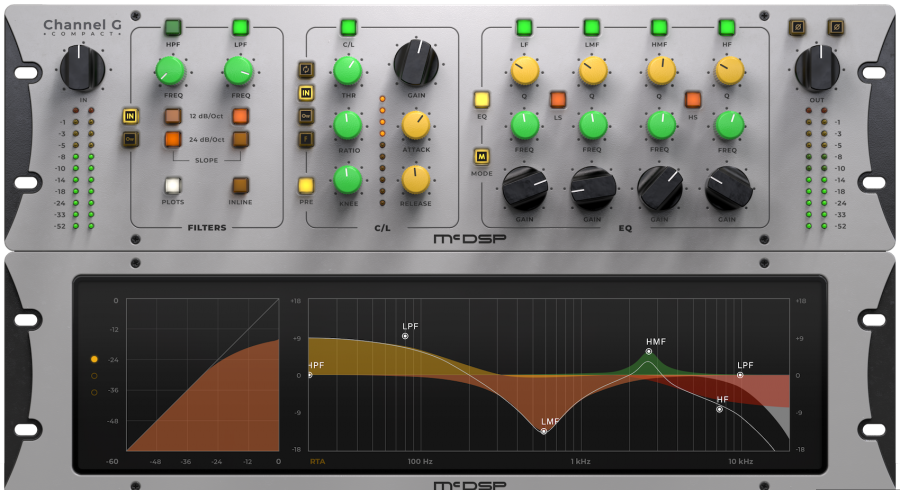This screenshot has width=900, height=490.
Task: Click the M icon above MODE label
Action: [482, 157]
